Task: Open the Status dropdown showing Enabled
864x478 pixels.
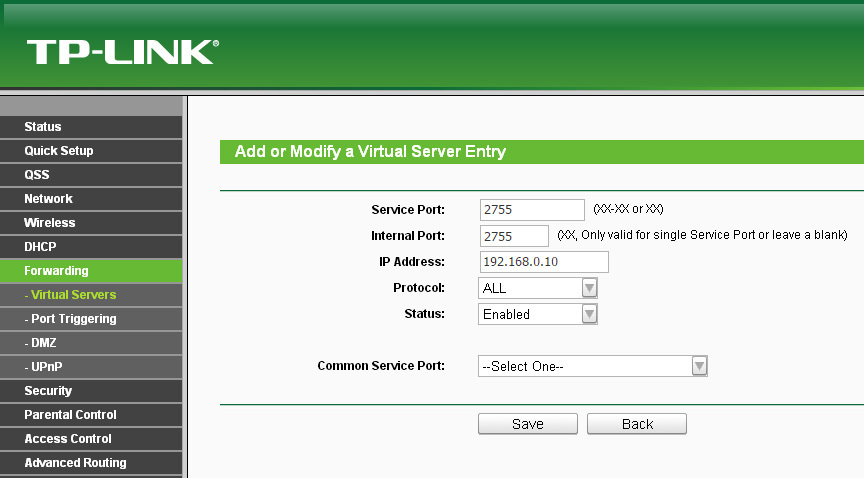Action: pos(538,314)
